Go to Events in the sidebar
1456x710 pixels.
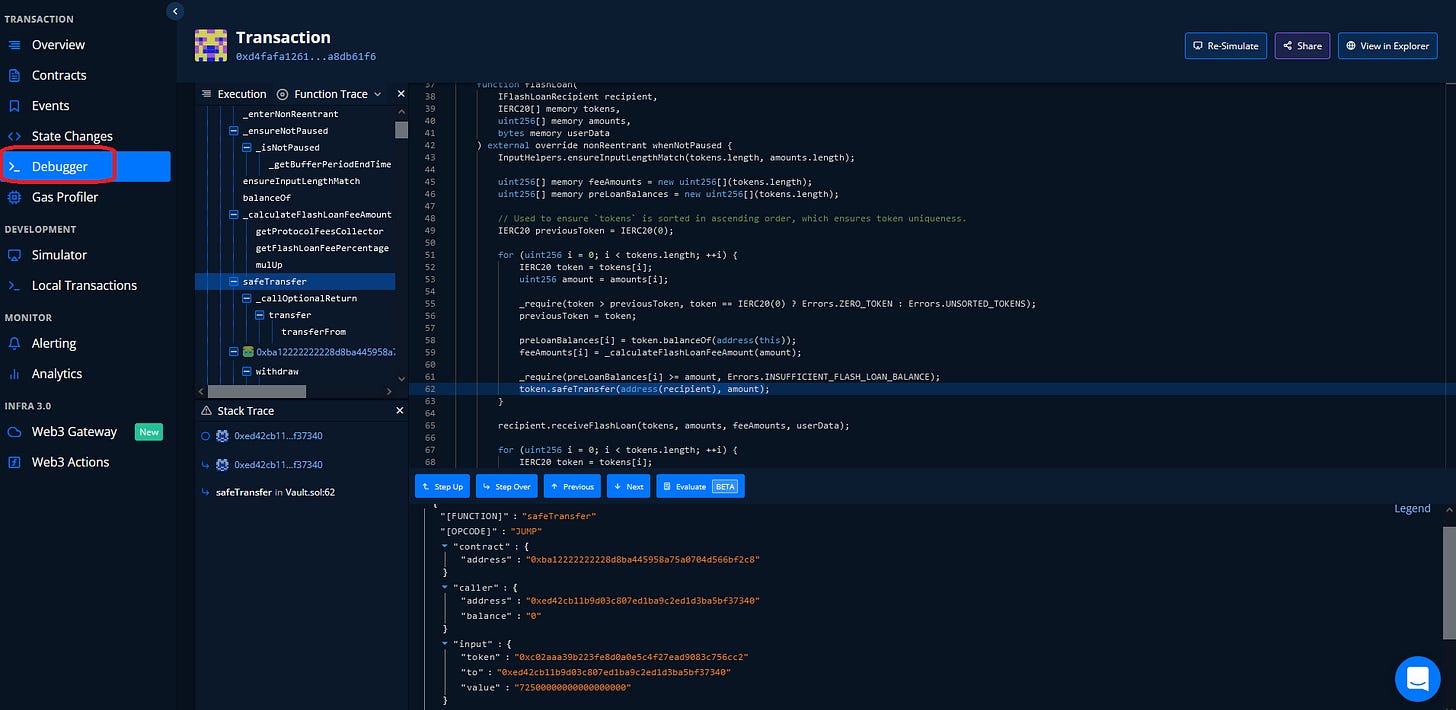50,106
